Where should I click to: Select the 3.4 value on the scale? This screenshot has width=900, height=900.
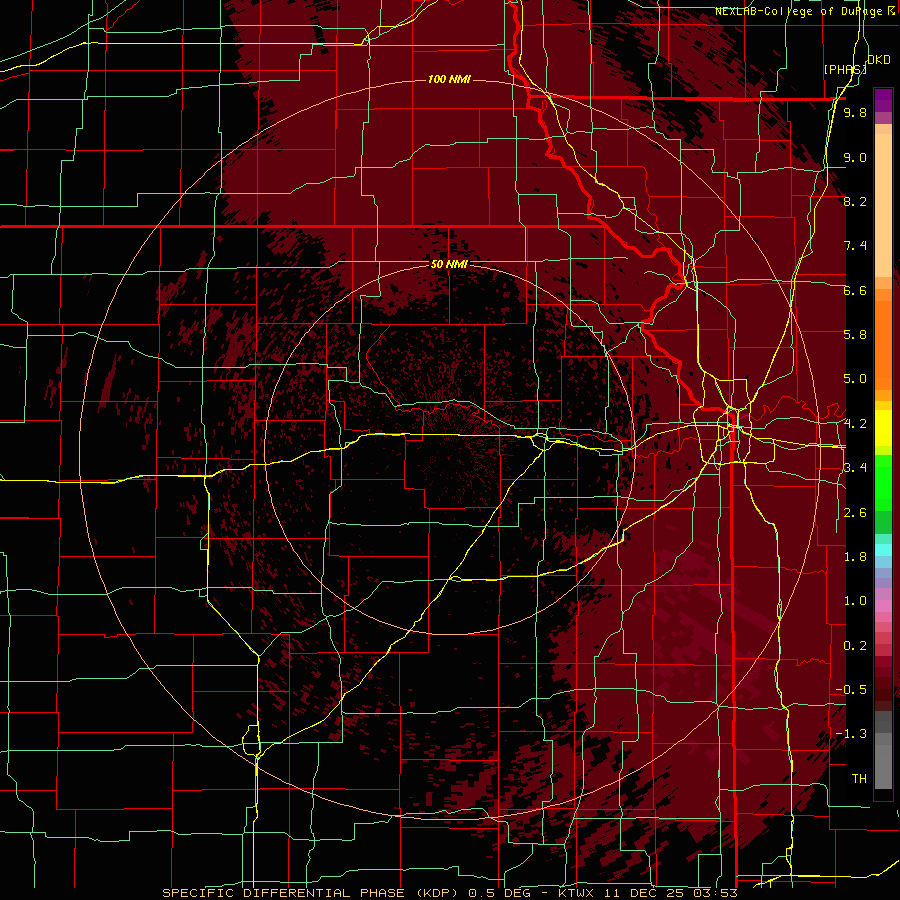click(855, 468)
